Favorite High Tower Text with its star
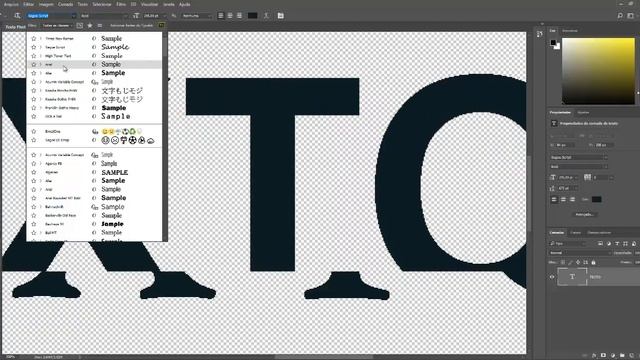This screenshot has height=360, width=640. (x=34, y=56)
